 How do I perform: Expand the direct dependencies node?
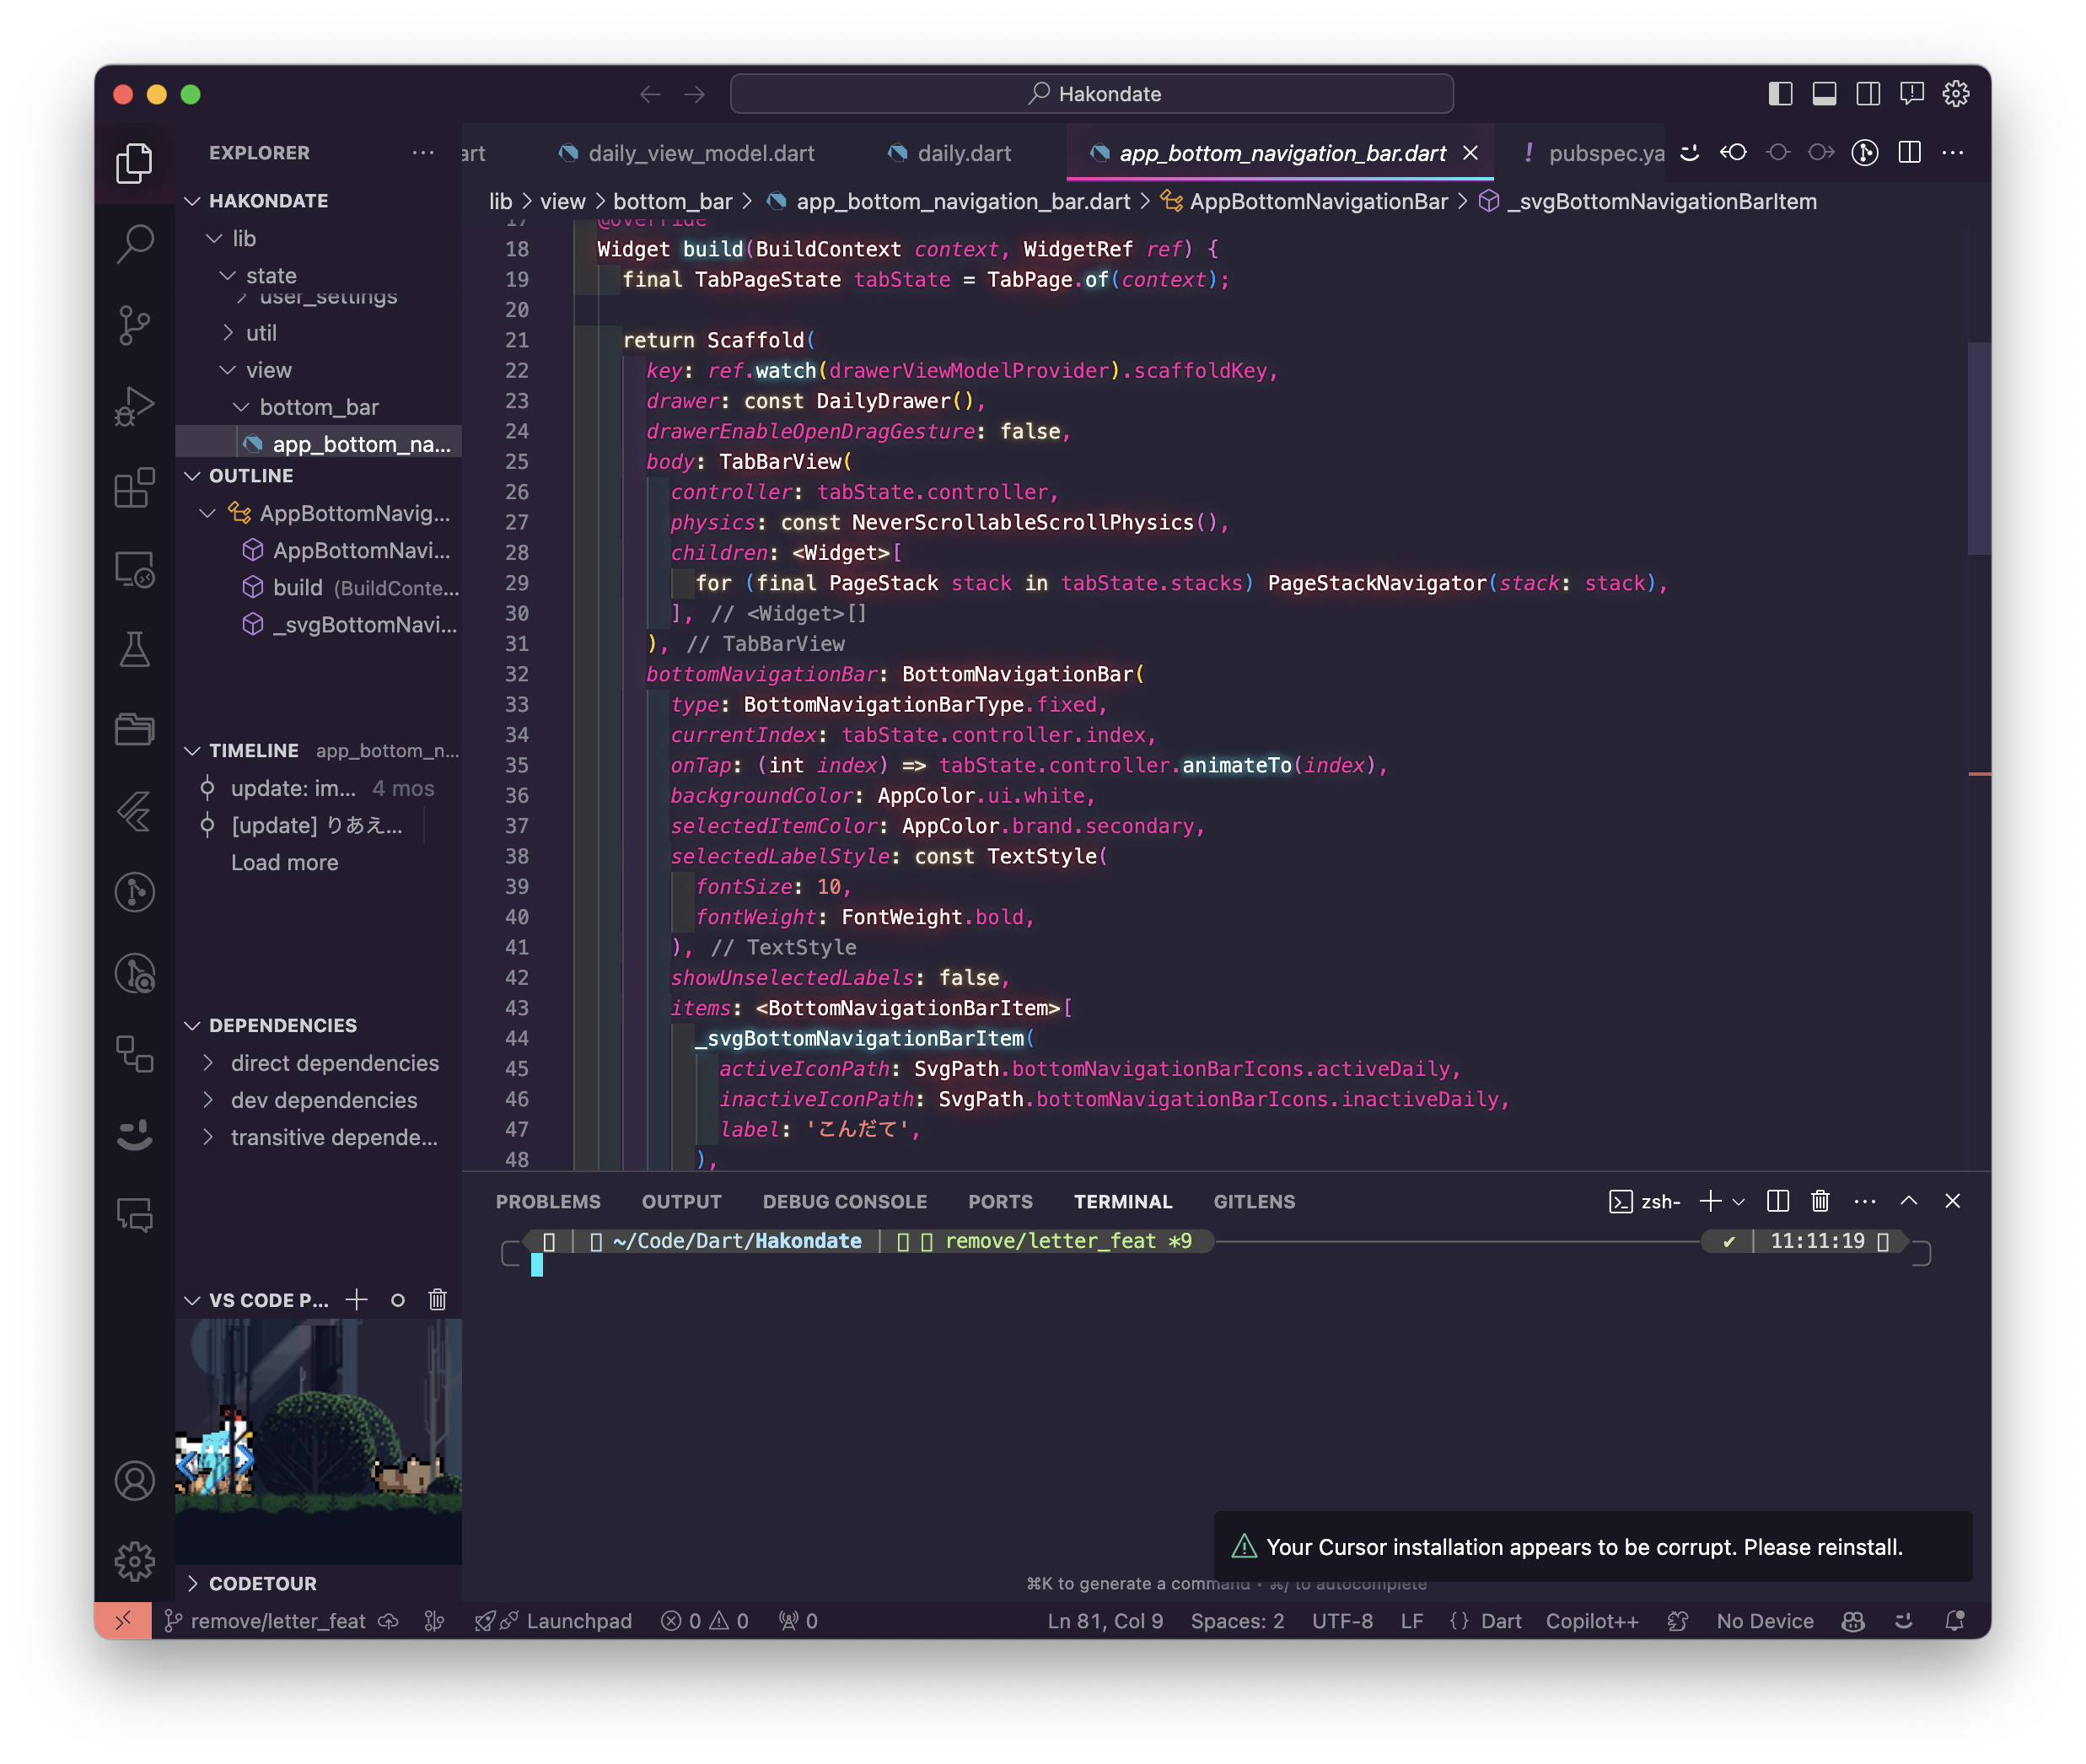tap(334, 1063)
